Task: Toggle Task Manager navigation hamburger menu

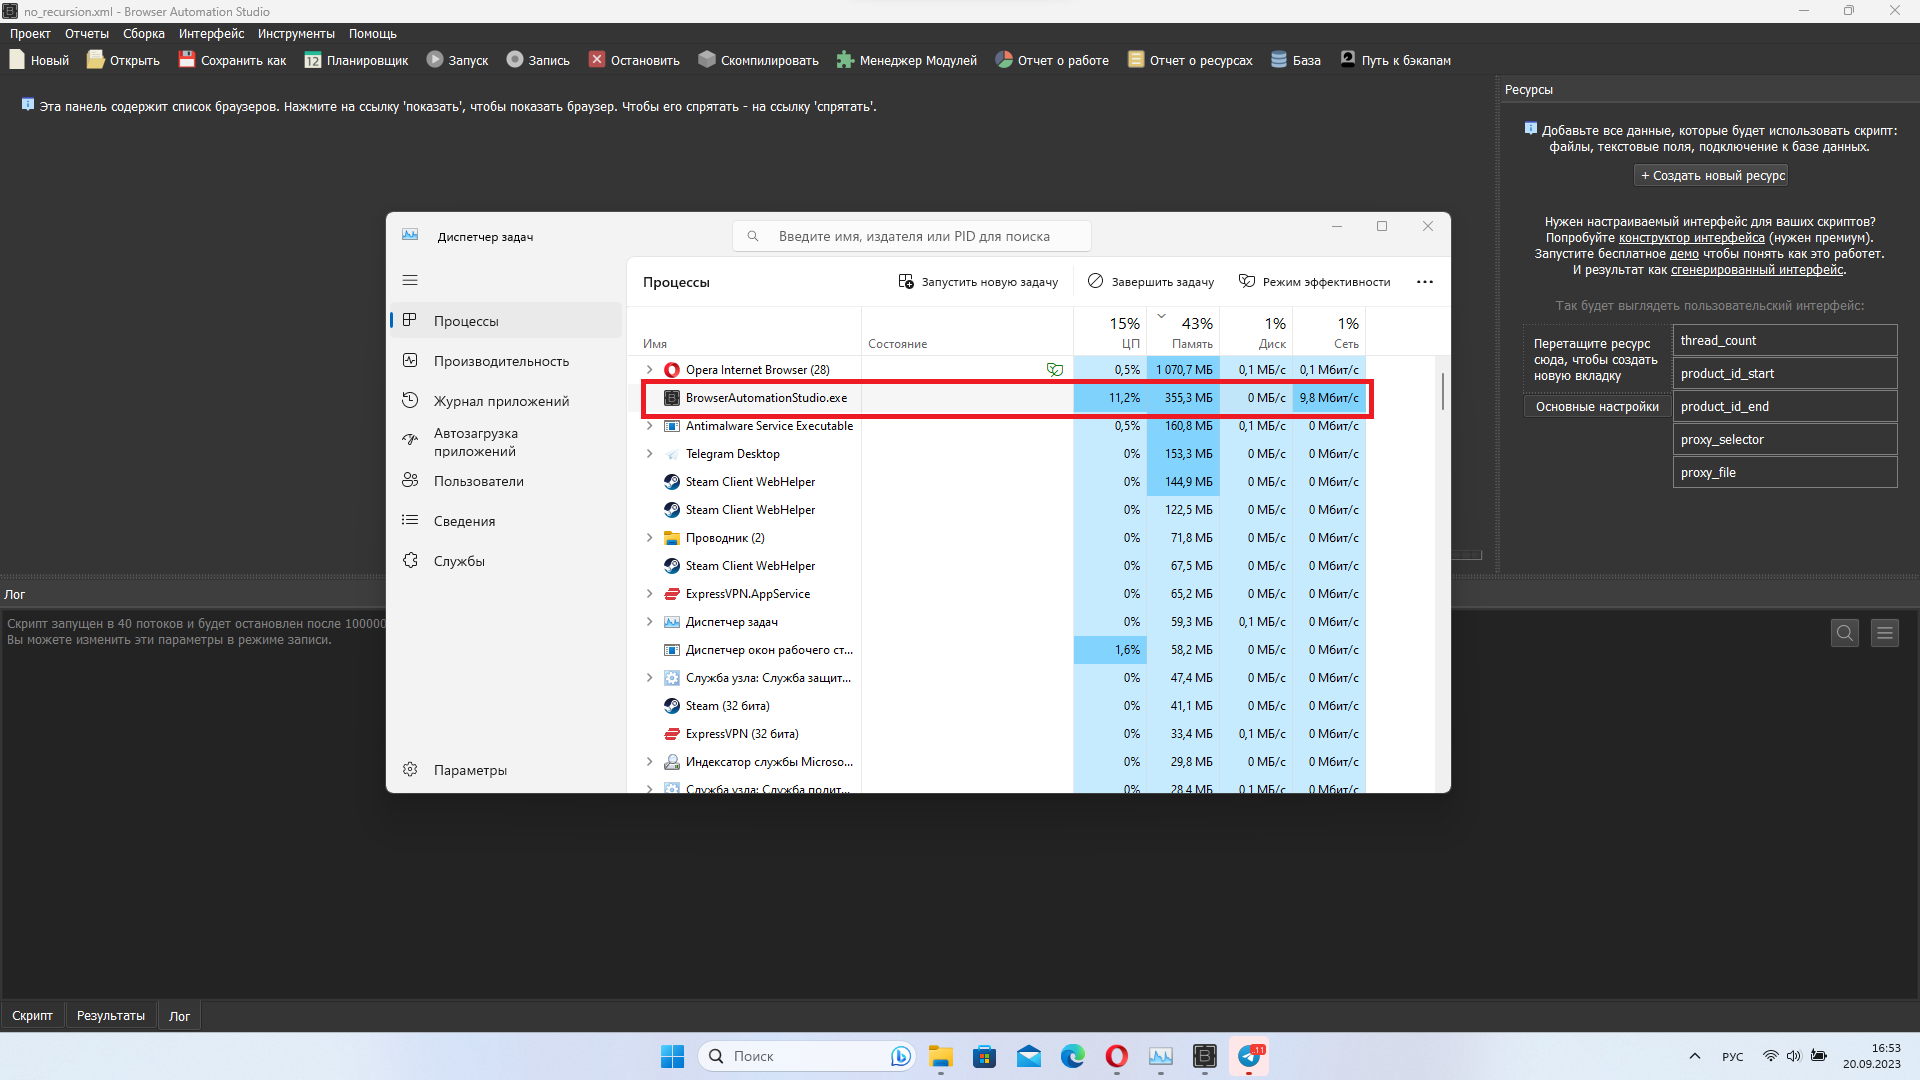Action: (x=410, y=281)
